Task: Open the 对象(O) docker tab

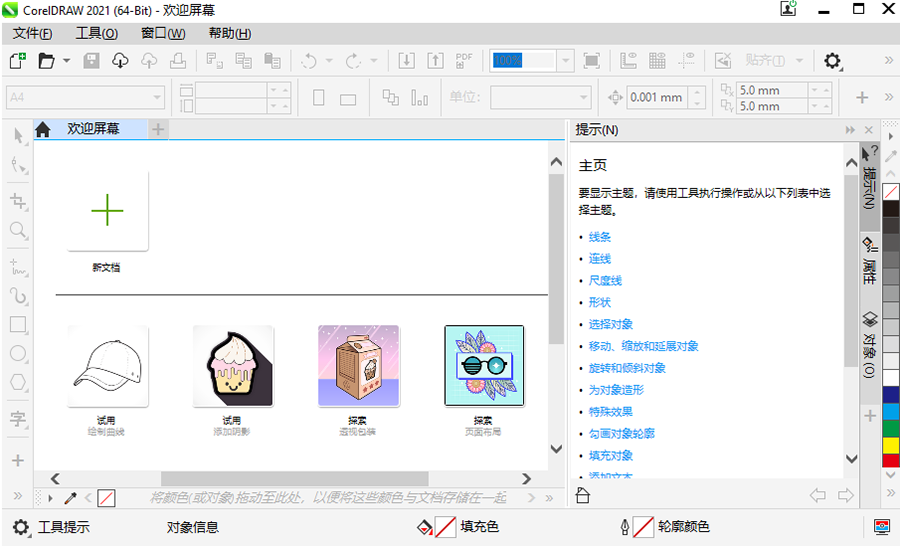Action: click(870, 344)
